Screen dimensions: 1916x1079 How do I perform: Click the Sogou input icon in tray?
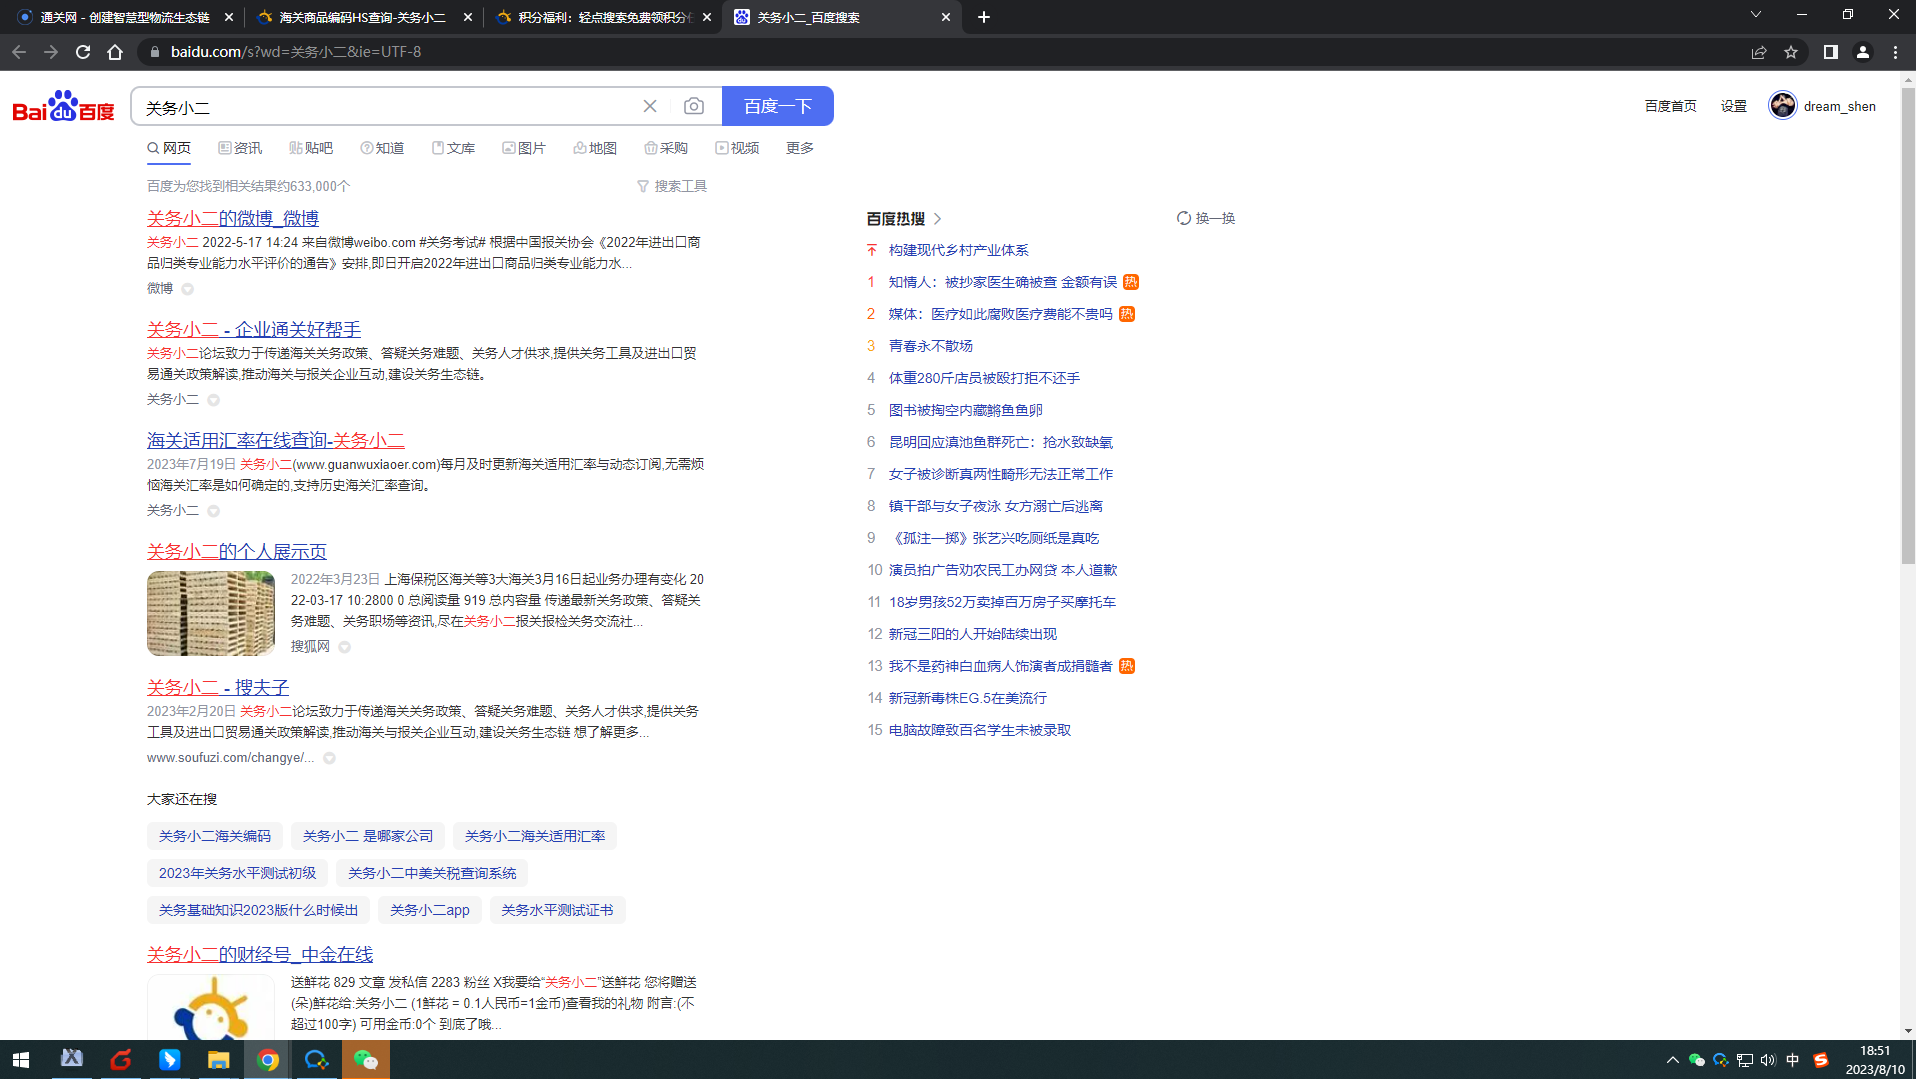click(x=1821, y=1060)
